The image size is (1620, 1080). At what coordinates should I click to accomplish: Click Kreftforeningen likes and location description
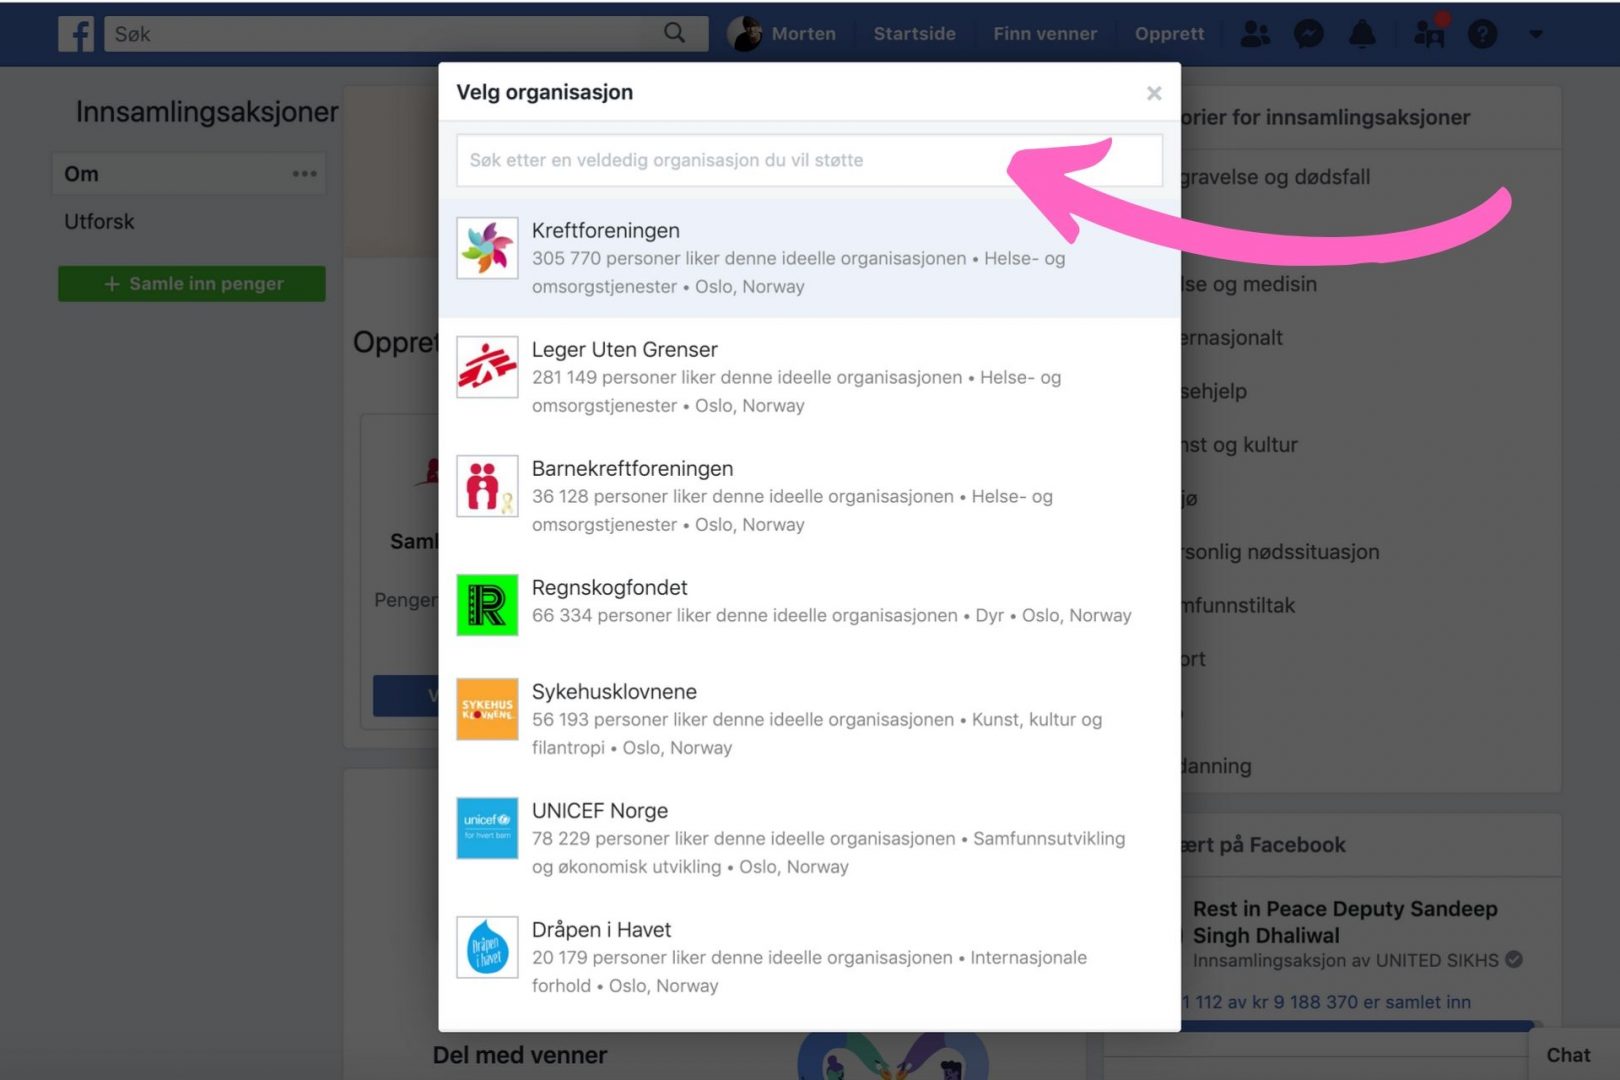pyautogui.click(x=798, y=273)
